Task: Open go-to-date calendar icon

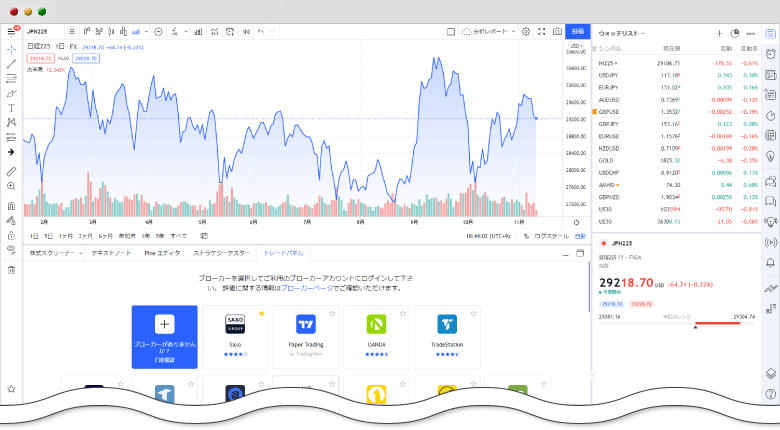Action: pyautogui.click(x=204, y=236)
